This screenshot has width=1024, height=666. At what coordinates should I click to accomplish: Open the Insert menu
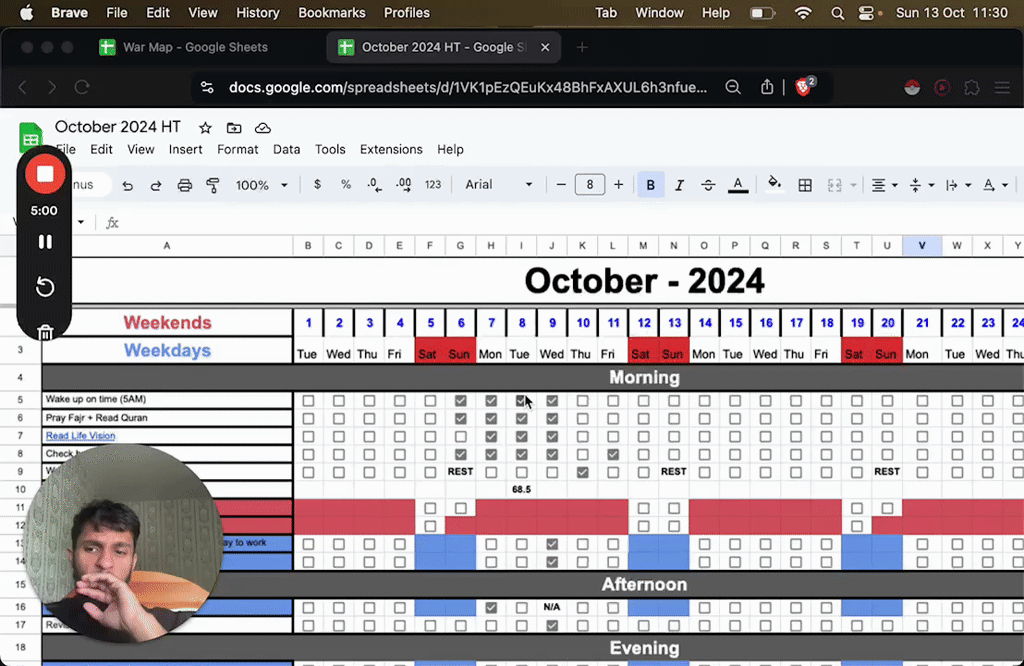185,150
